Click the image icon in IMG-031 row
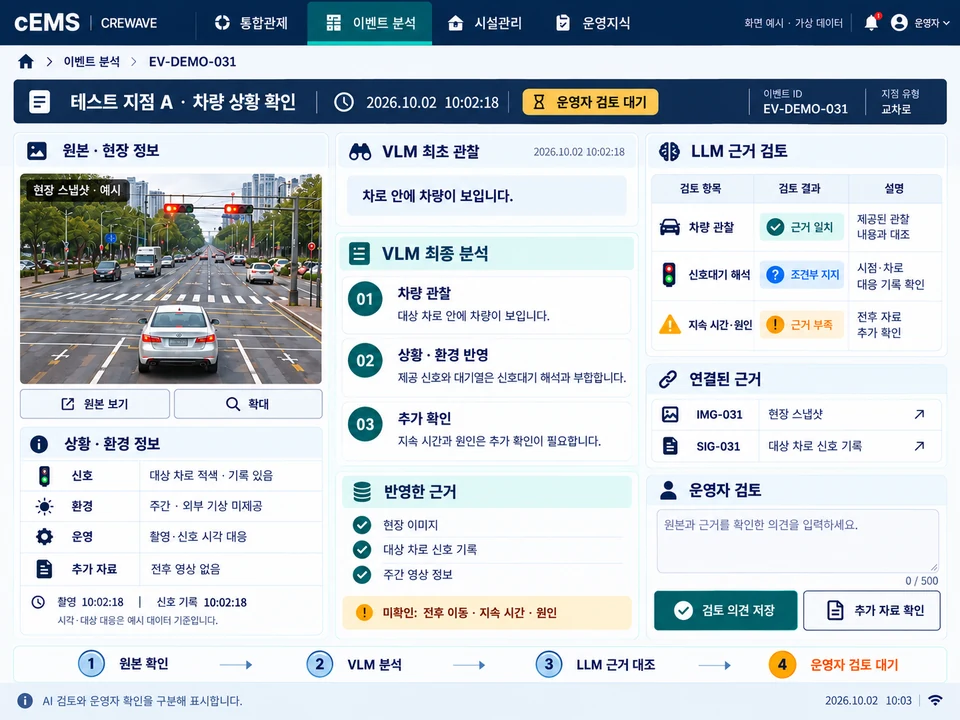Image resolution: width=960 pixels, height=720 pixels. tap(670, 414)
